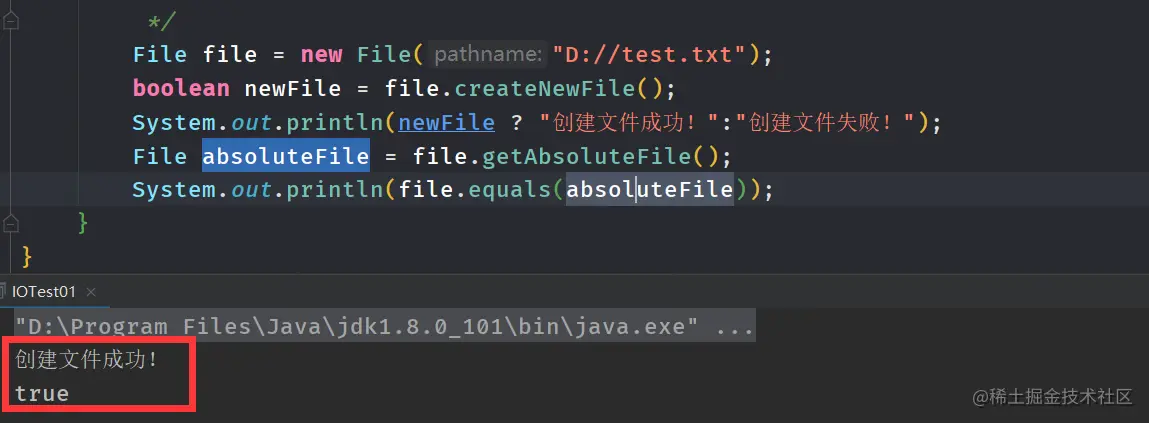Toggle the fold marker beside the comment end */
Screen dimensions: 1149x423
coord(10,21)
